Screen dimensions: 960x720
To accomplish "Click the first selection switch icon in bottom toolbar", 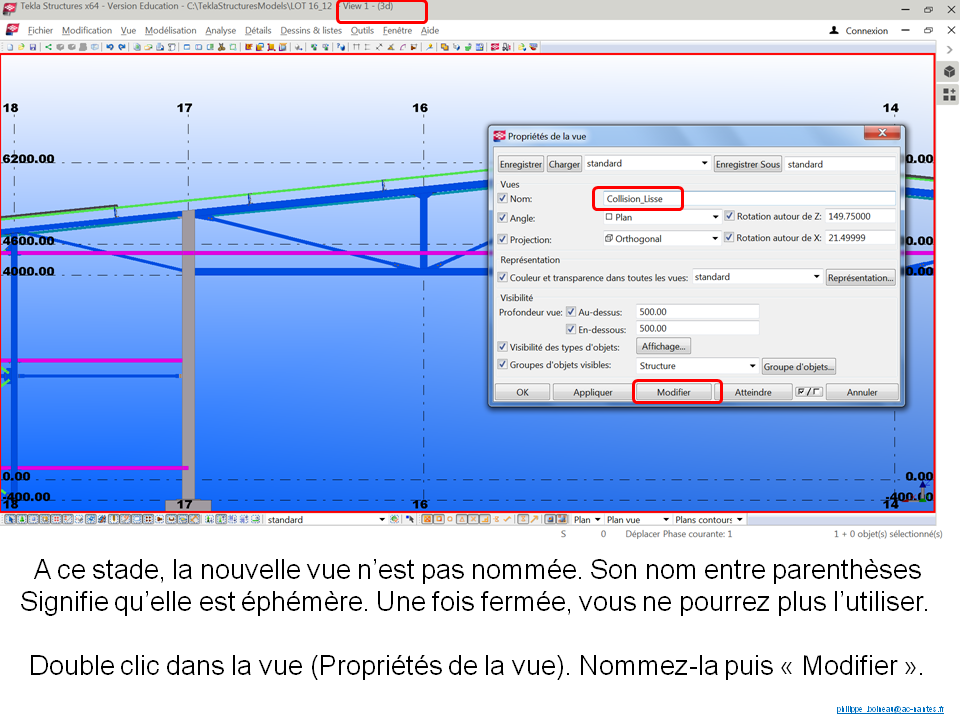I will pyautogui.click(x=10, y=519).
